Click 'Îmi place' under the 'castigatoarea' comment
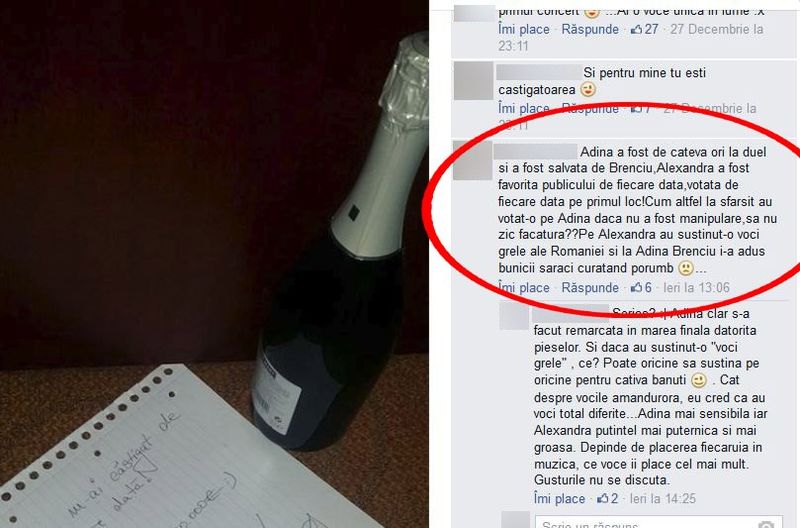Viewport: 800px width, 528px height. [523, 109]
